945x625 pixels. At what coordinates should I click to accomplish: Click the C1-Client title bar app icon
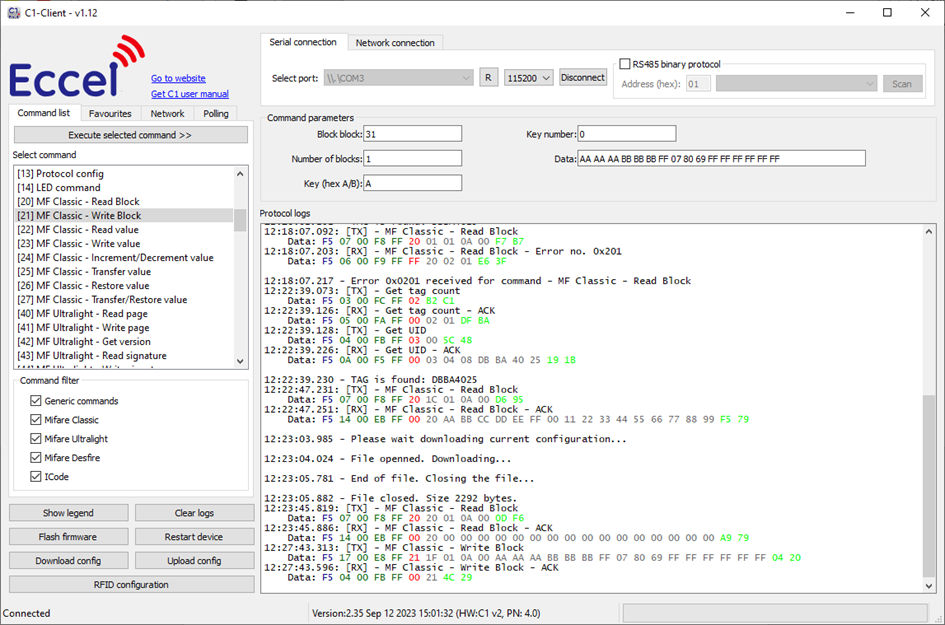(x=14, y=12)
